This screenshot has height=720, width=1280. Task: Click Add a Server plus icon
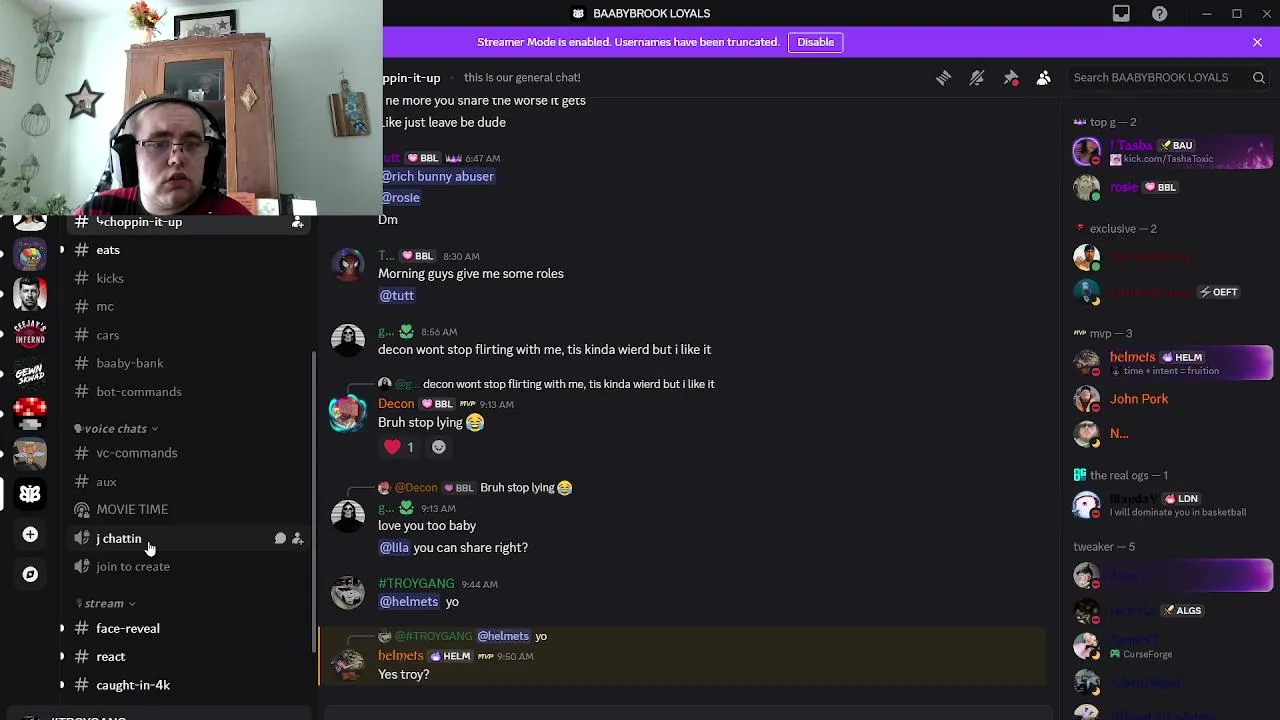point(30,535)
